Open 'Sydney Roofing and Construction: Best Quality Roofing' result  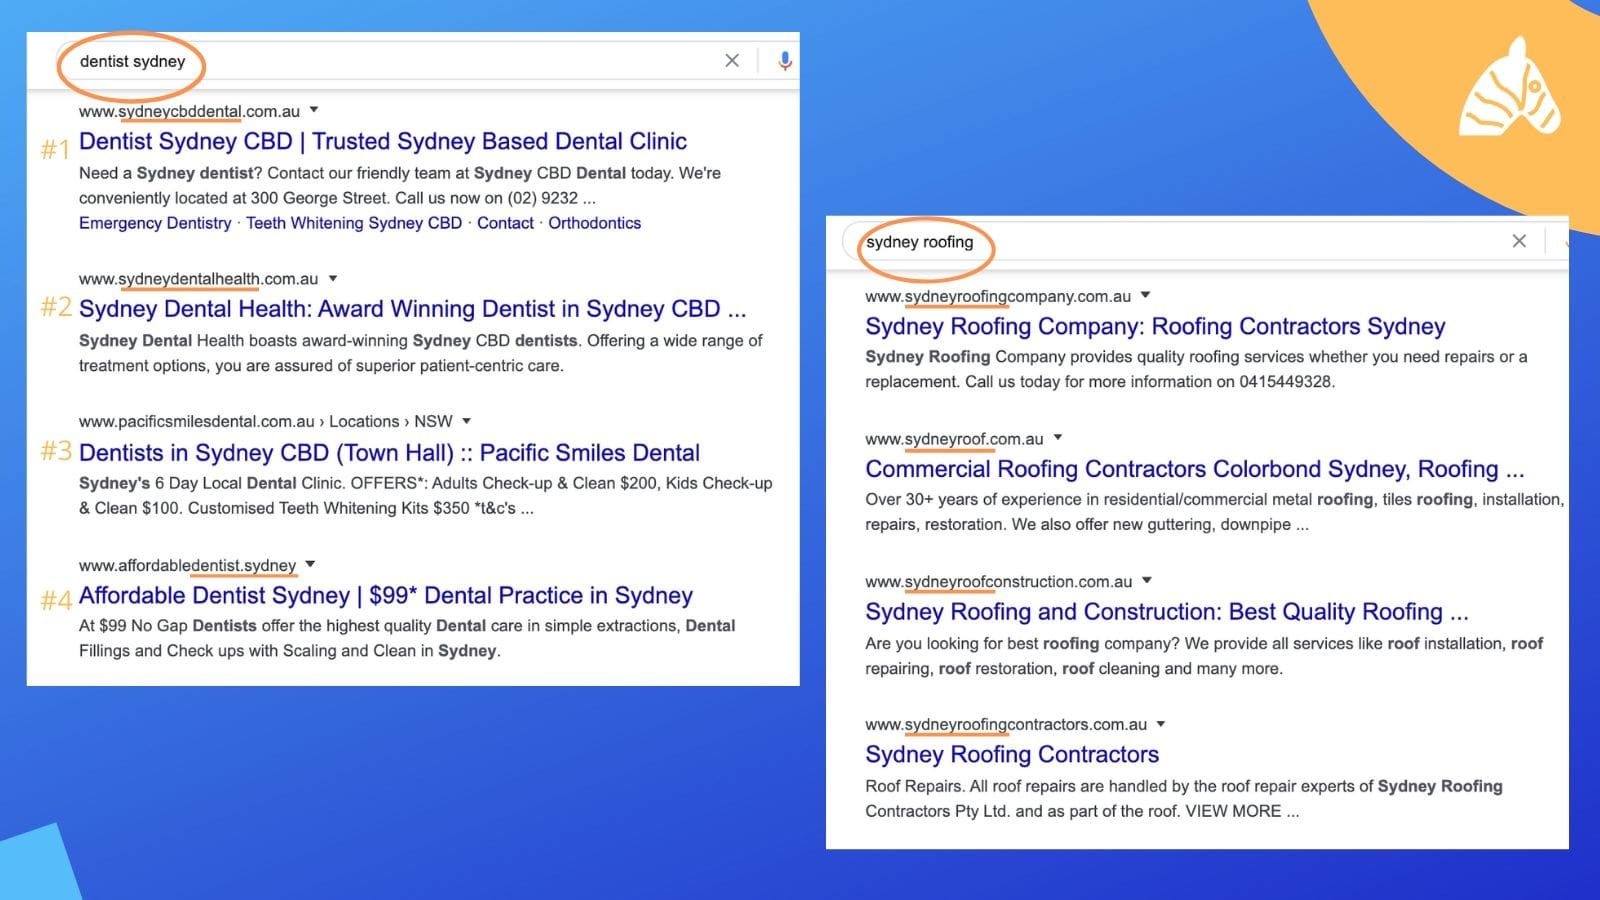tap(1166, 612)
